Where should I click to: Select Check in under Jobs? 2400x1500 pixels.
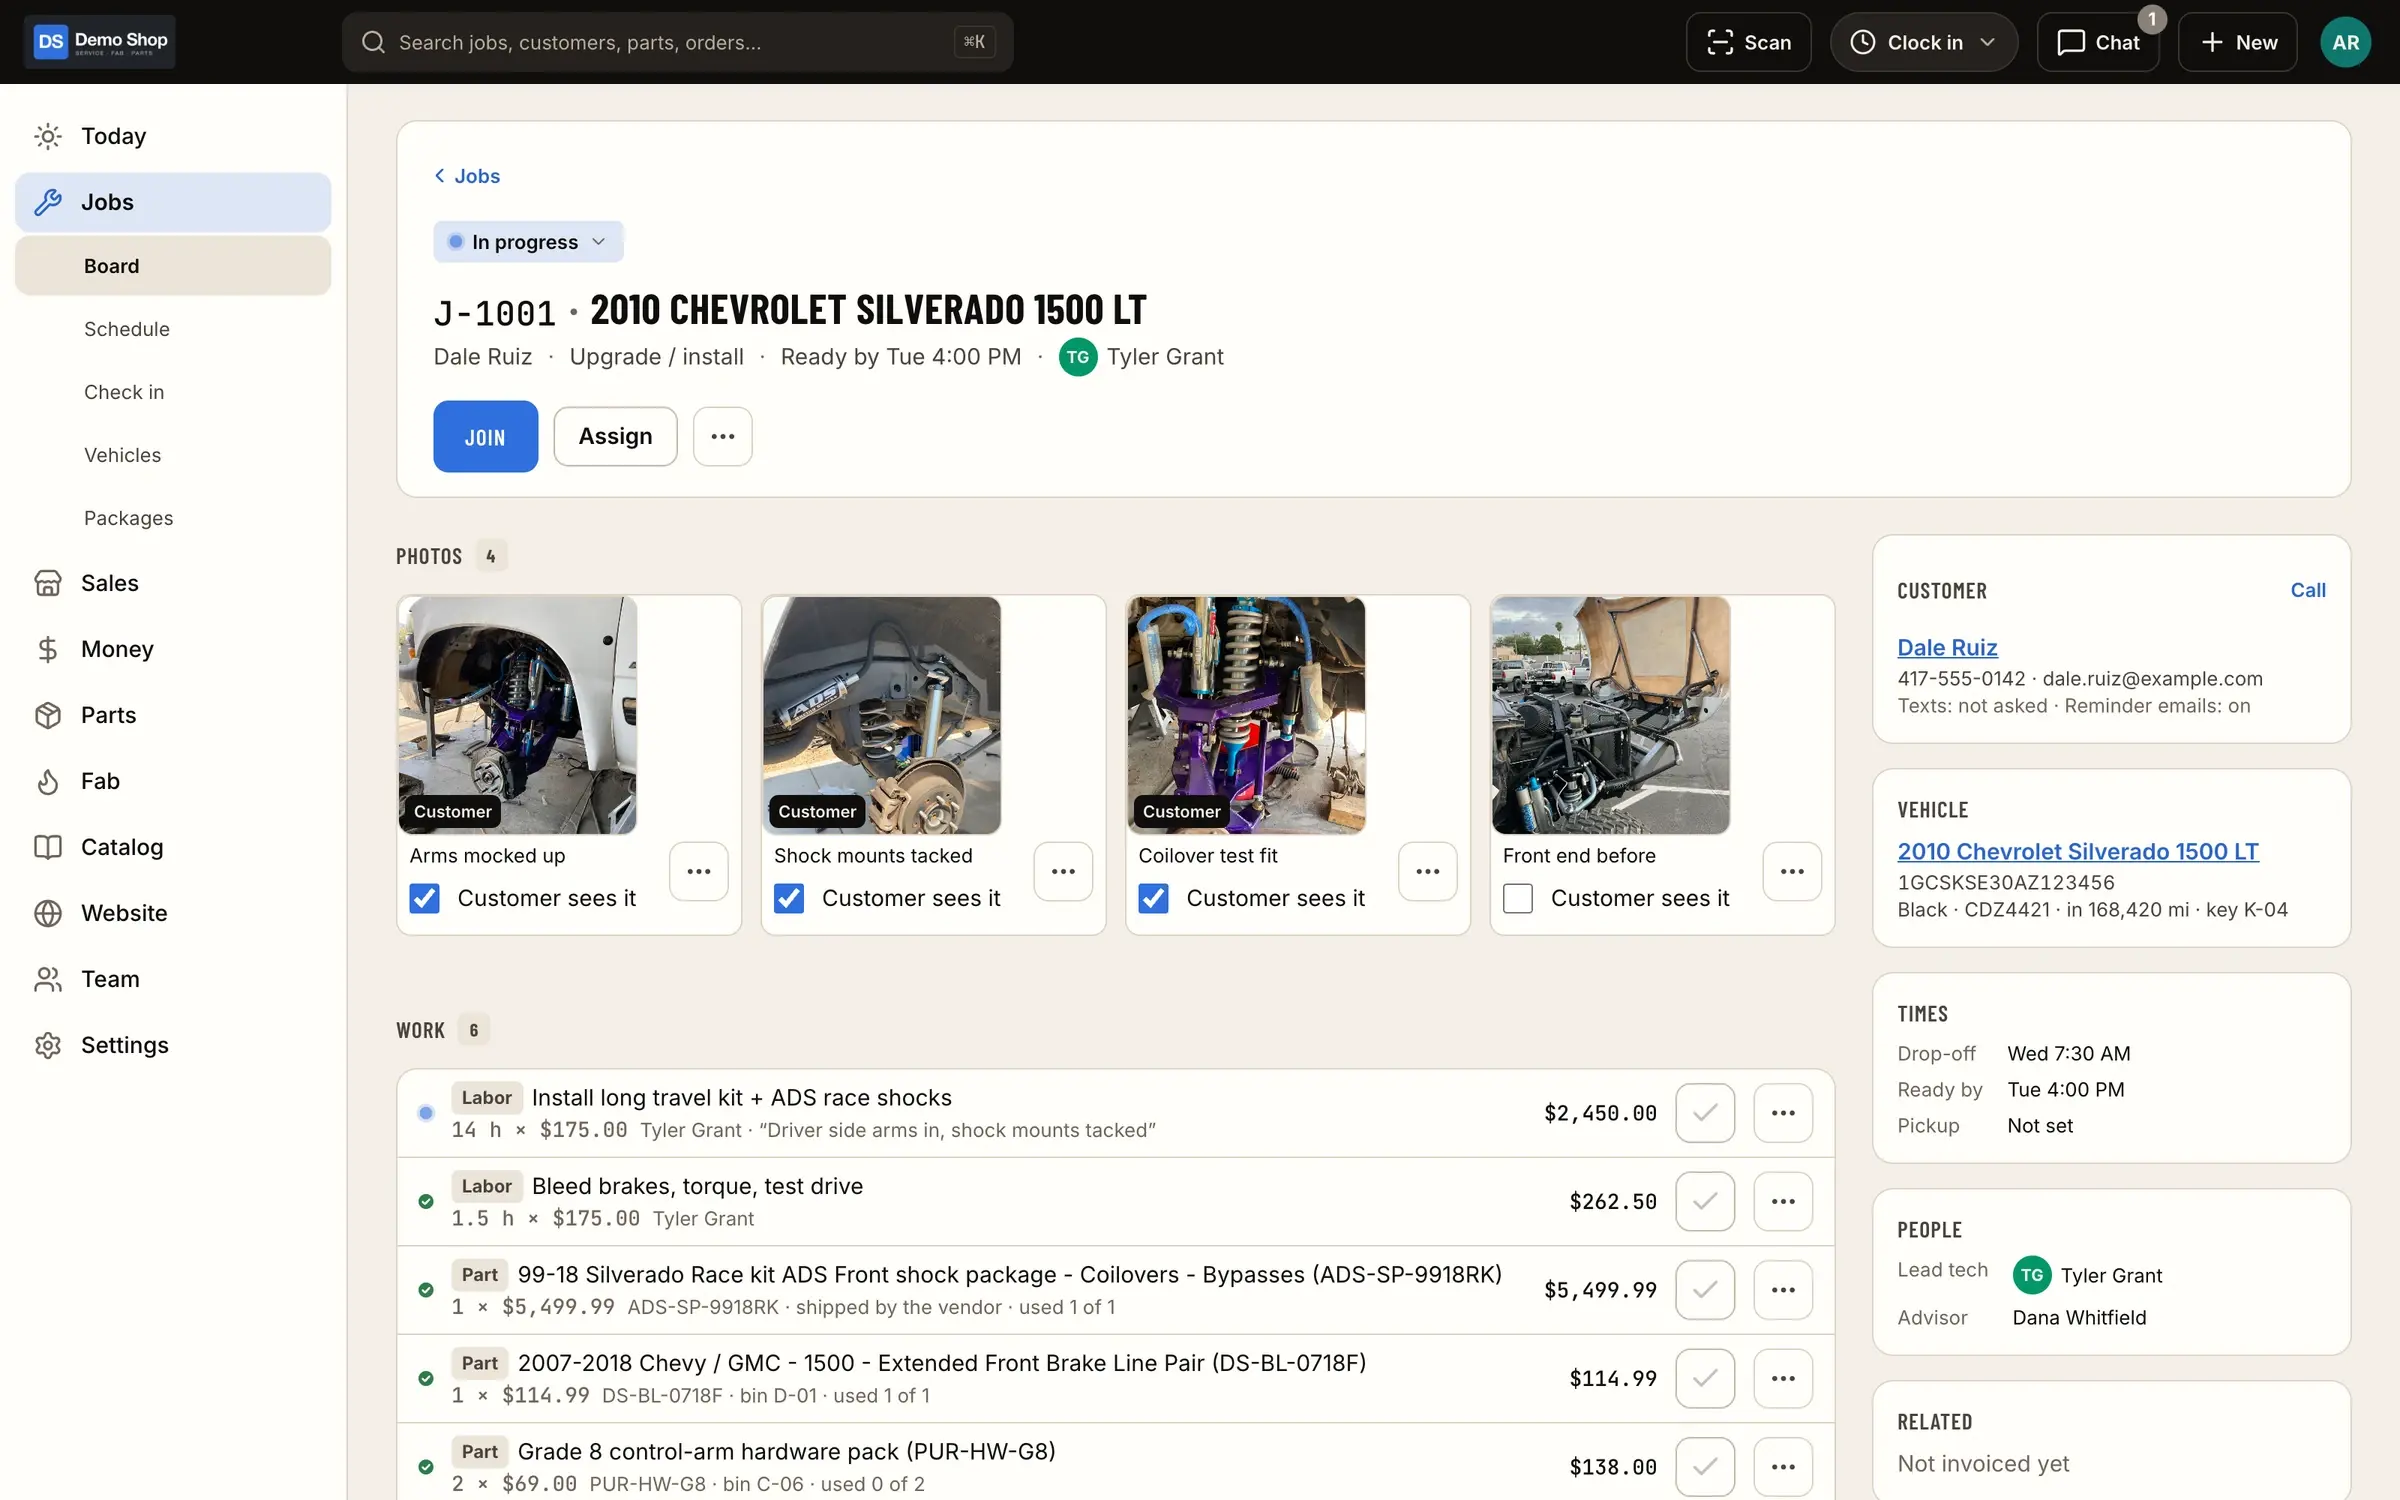pyautogui.click(x=173, y=392)
